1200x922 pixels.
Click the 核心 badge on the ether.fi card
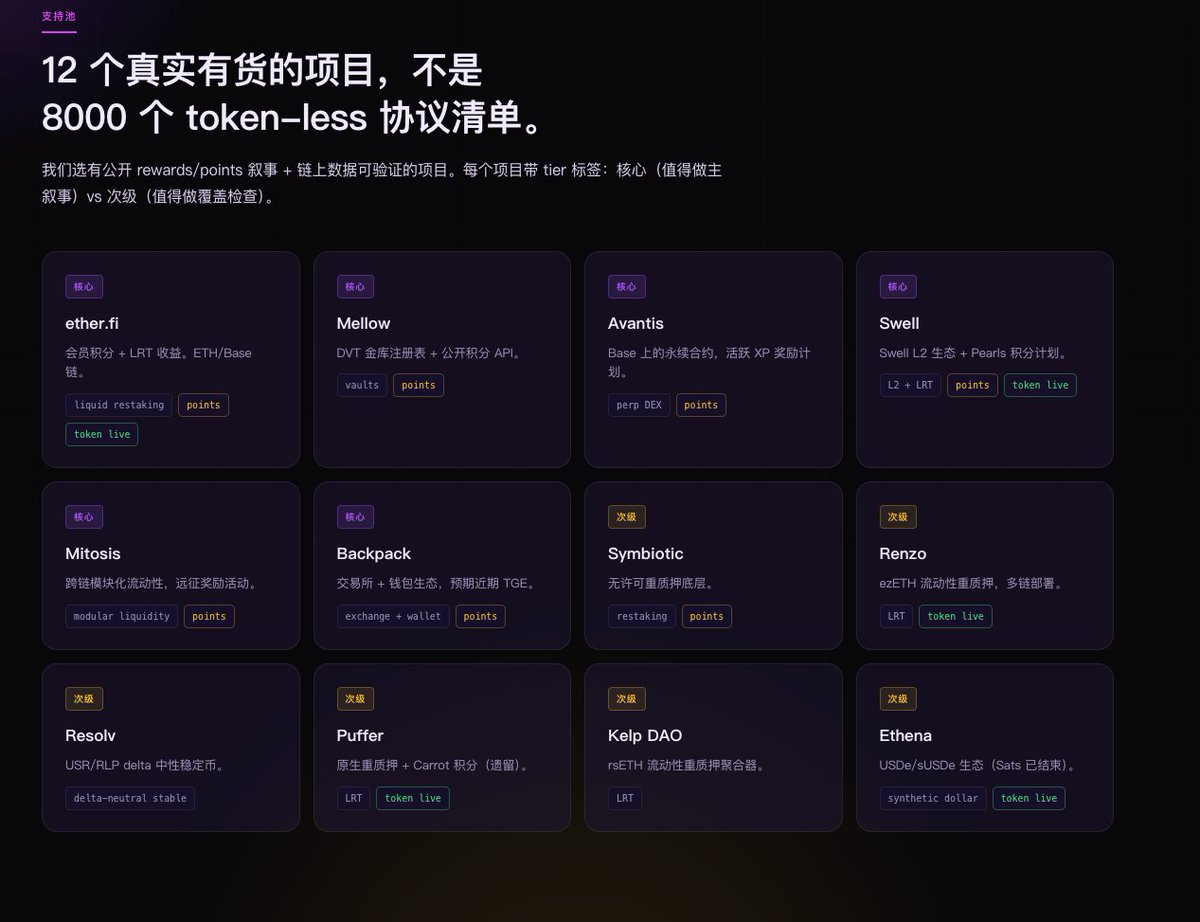point(84,287)
